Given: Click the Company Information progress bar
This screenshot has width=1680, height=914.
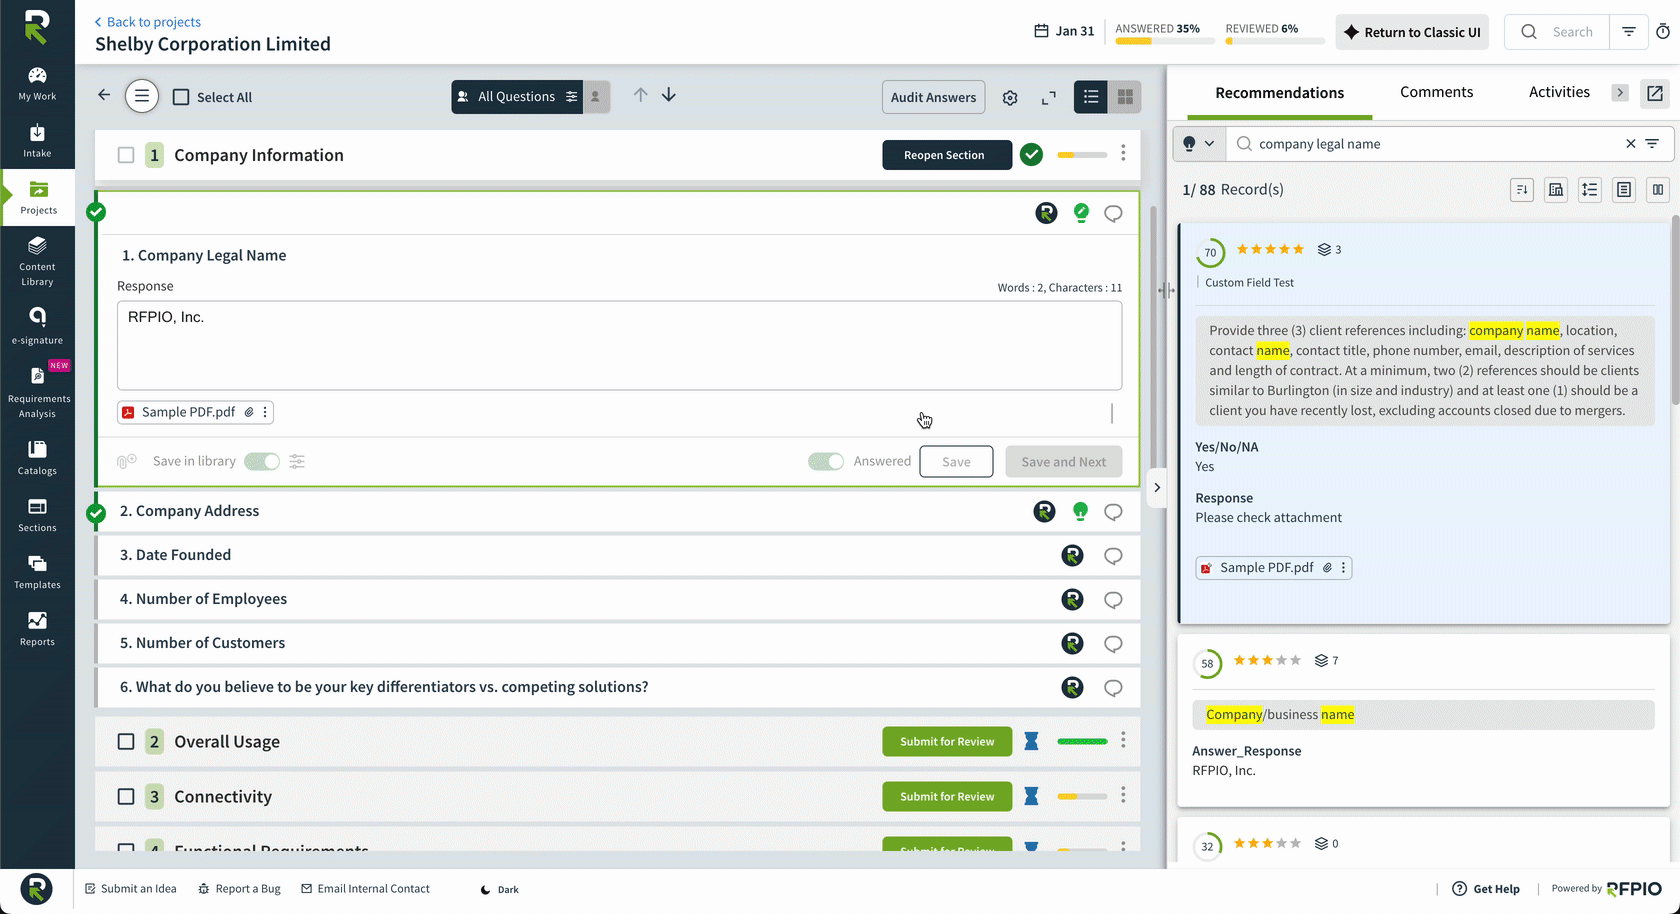Looking at the screenshot, I should point(1082,155).
